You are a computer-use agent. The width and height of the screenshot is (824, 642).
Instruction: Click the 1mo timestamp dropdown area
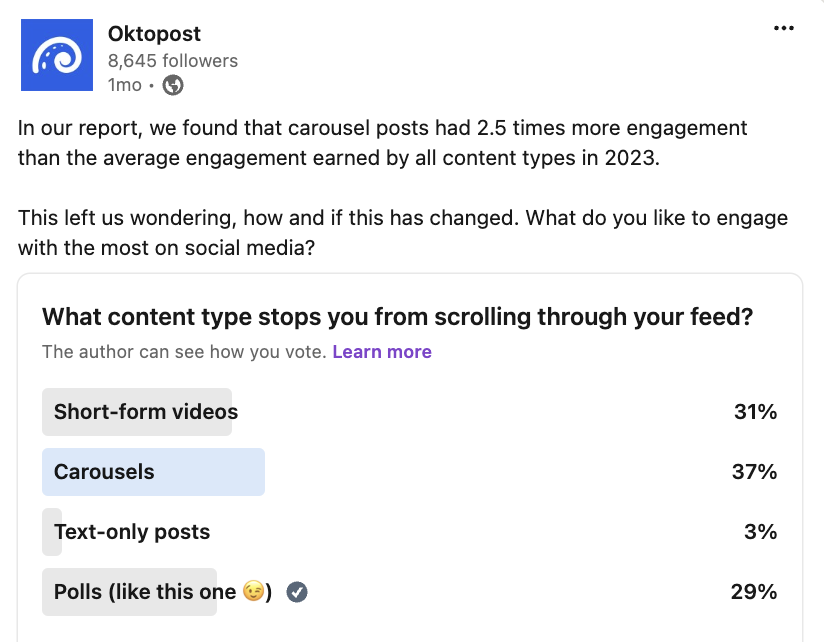[122, 86]
